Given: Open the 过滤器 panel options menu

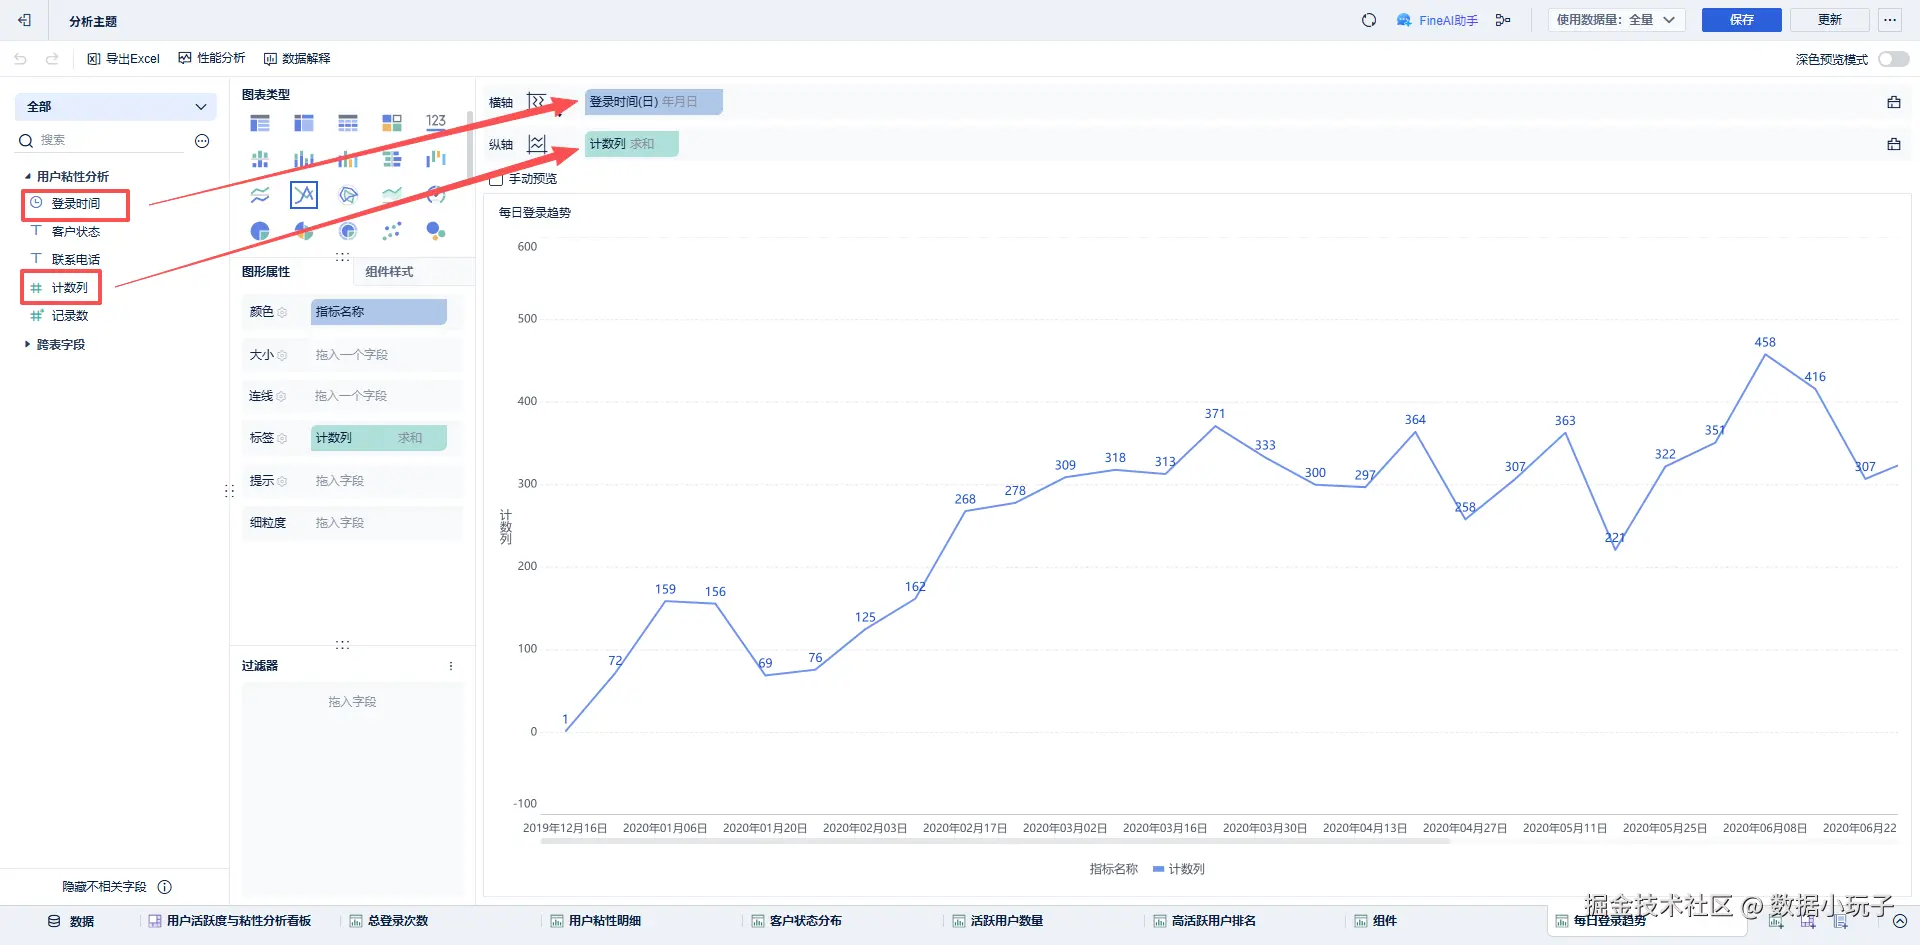Looking at the screenshot, I should [451, 666].
